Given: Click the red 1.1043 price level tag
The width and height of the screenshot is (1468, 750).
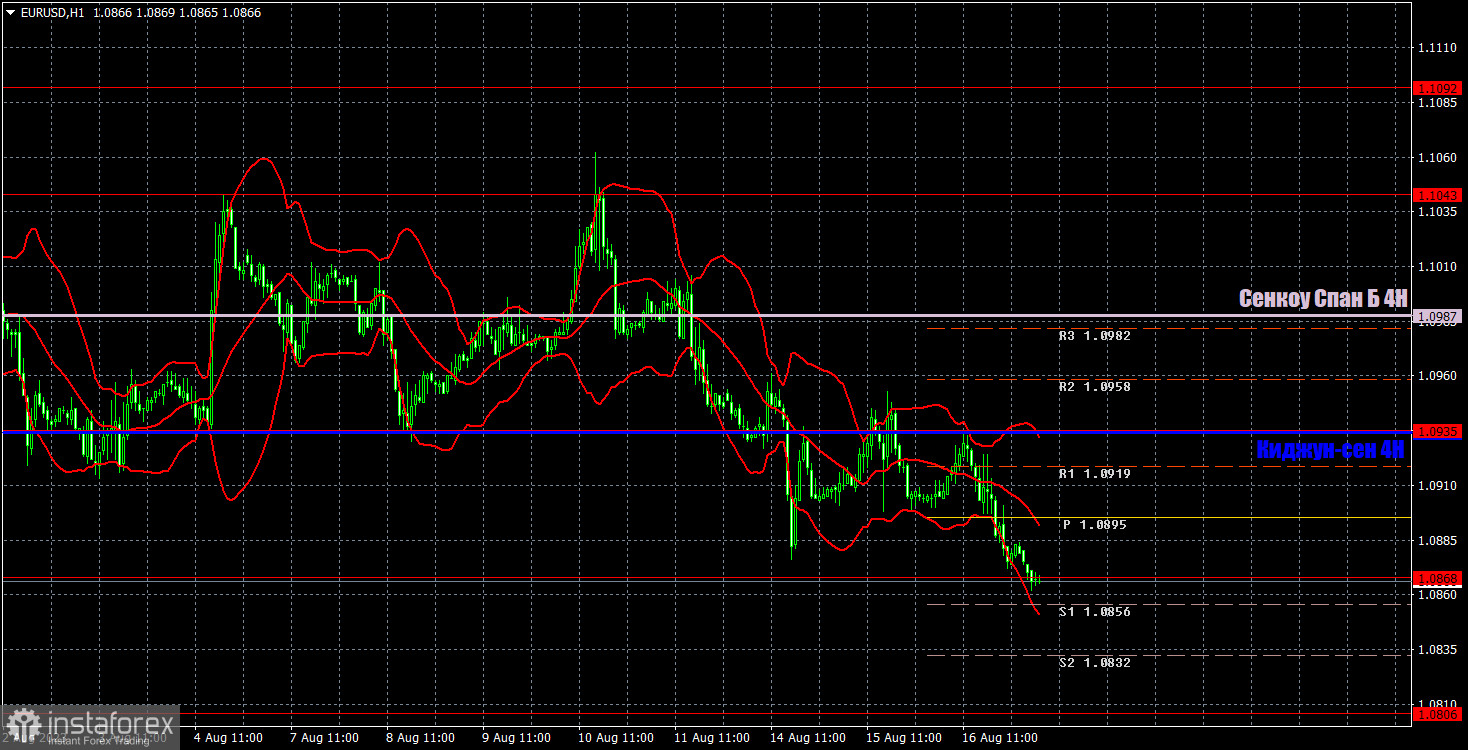Looking at the screenshot, I should 1439,195.
